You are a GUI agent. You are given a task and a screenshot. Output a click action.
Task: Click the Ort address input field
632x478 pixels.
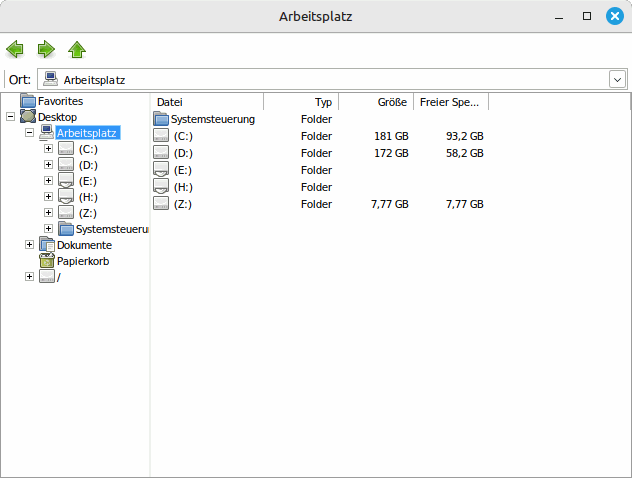click(x=330, y=80)
